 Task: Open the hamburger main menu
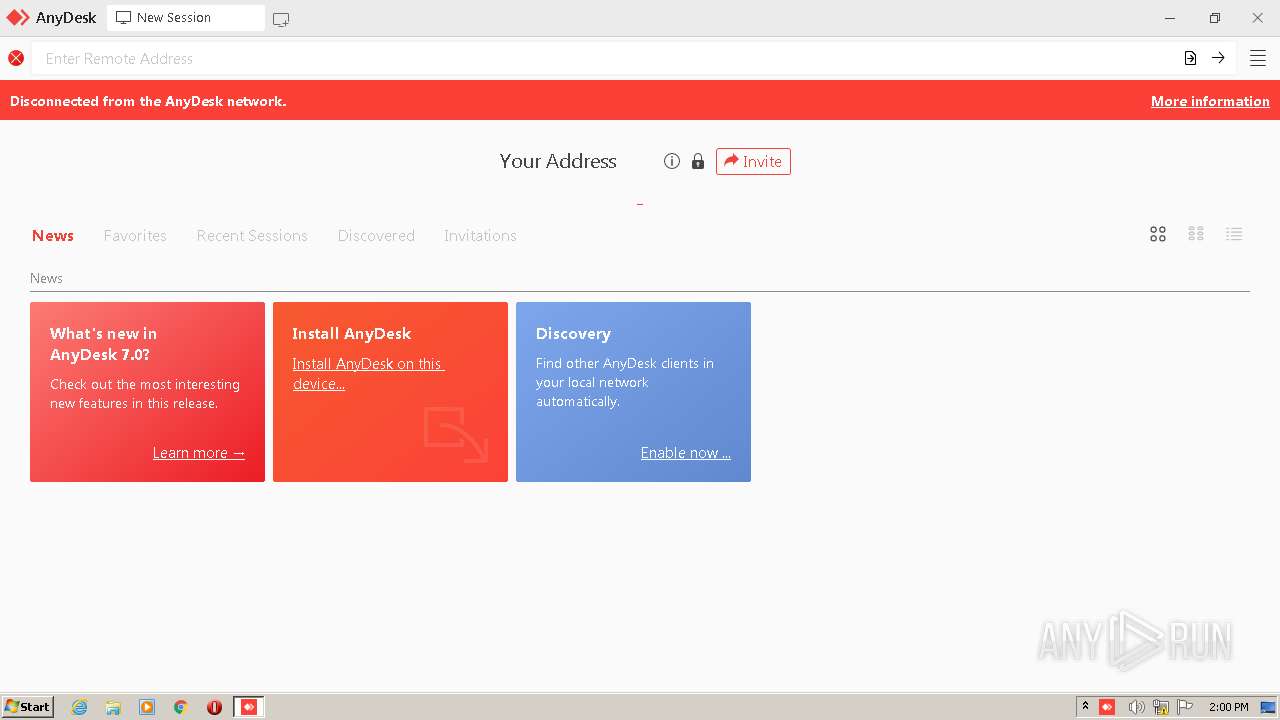pos(1258,58)
